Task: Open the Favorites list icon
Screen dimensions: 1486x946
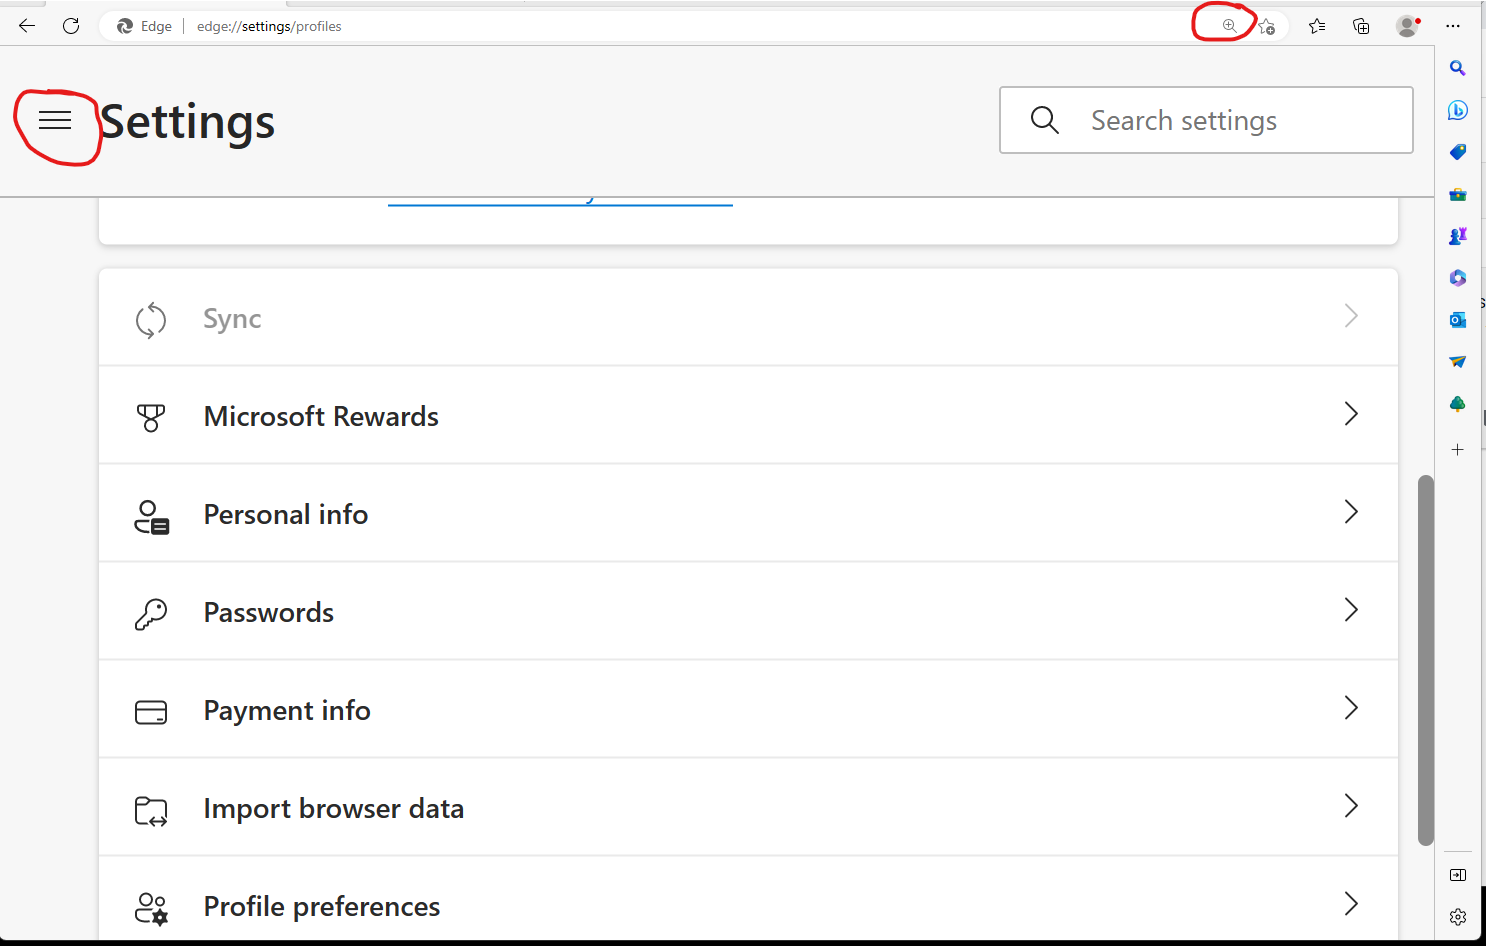Action: coord(1317,26)
